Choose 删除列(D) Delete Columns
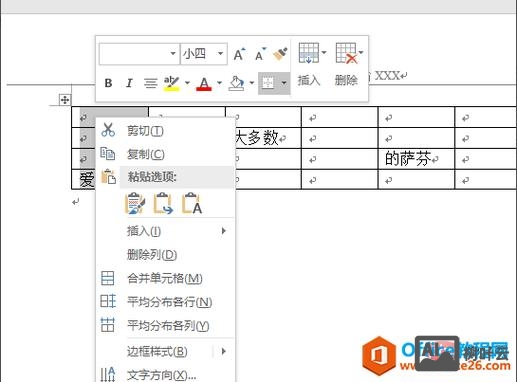Viewport: 517px width, 382px height. [x=165, y=255]
